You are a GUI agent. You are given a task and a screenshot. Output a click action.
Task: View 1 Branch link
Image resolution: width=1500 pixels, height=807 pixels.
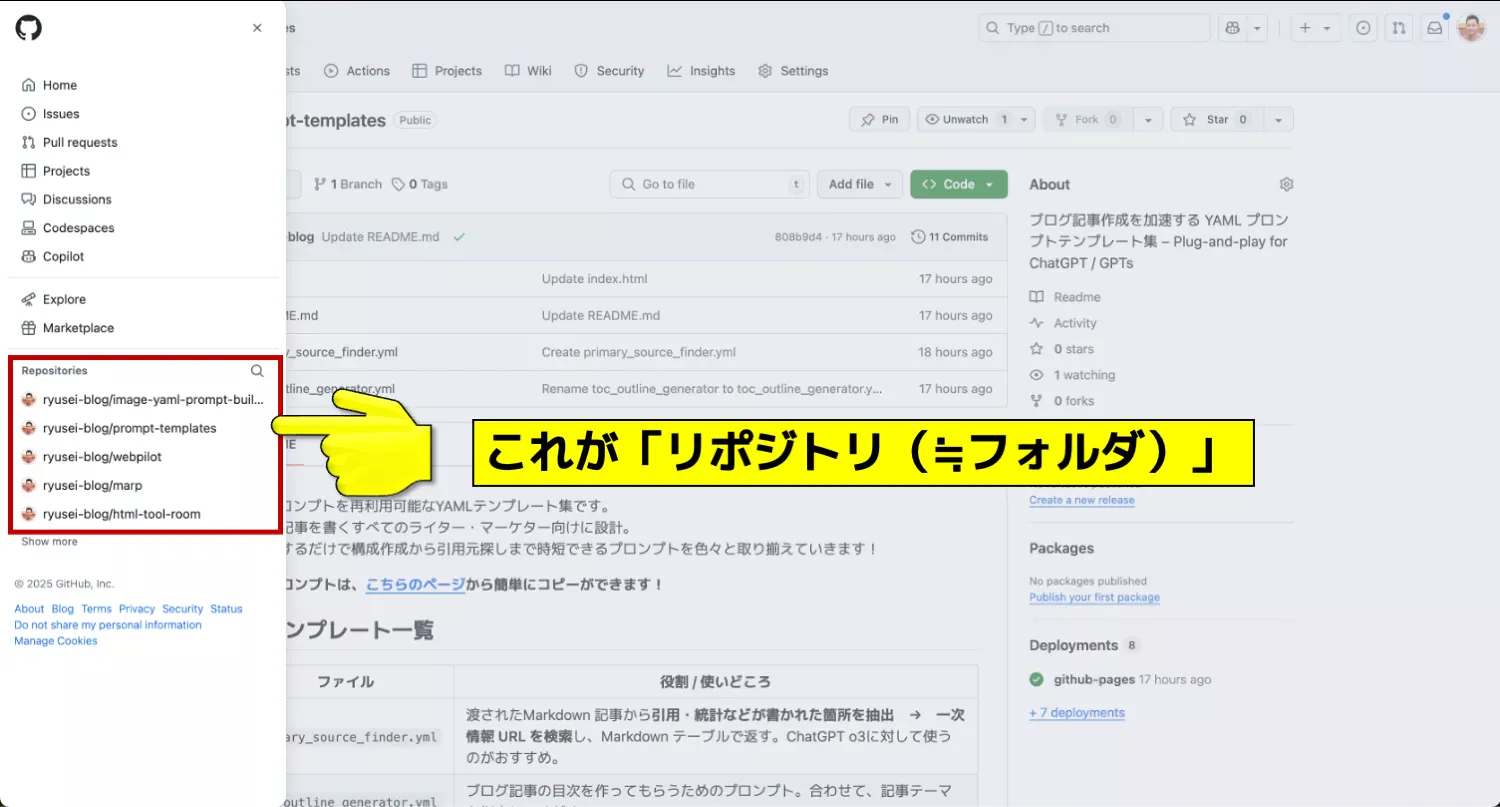tap(348, 184)
